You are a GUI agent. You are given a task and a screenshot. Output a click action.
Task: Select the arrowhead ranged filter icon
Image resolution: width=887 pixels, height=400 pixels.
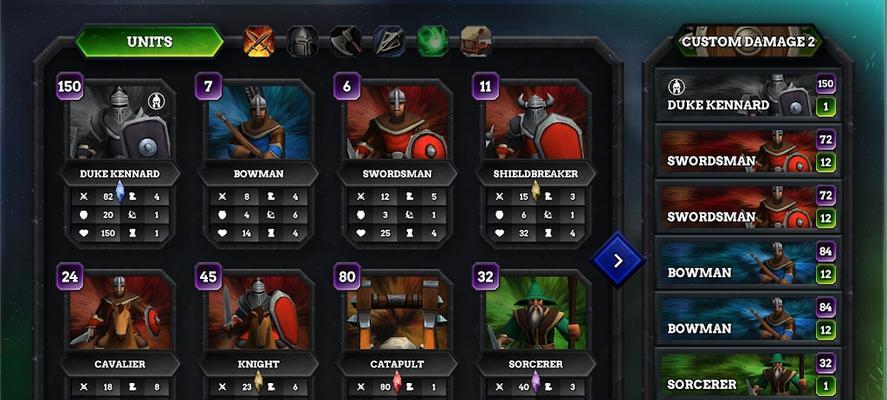tap(389, 41)
